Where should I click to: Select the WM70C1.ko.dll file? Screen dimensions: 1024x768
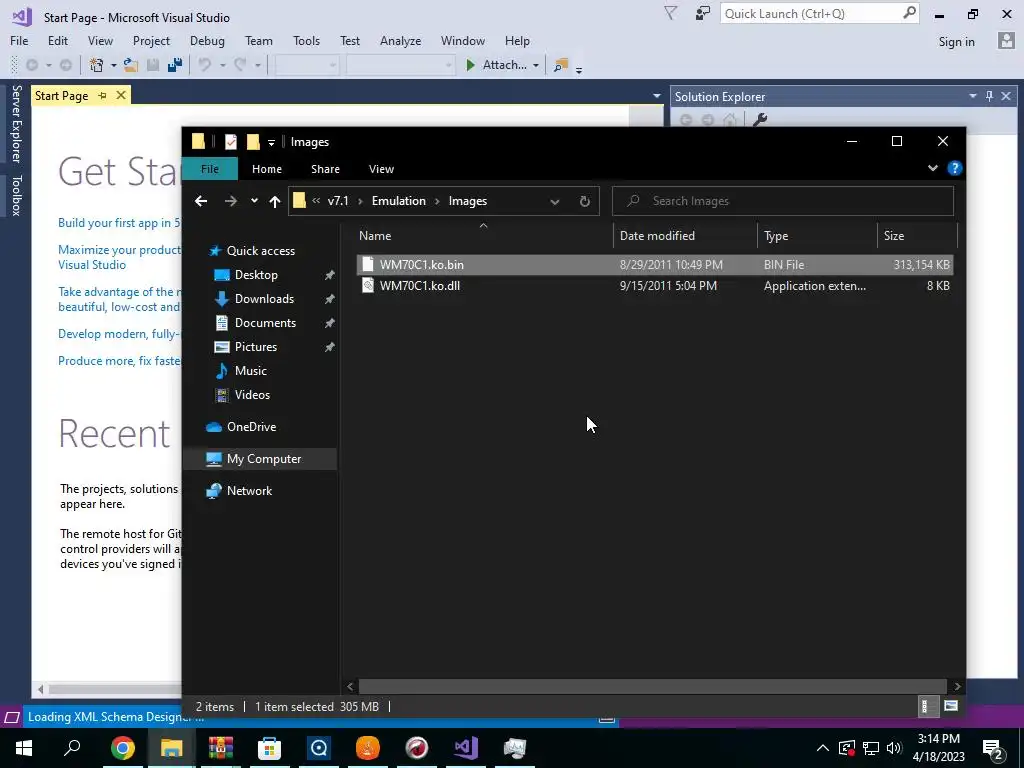click(x=654, y=285)
